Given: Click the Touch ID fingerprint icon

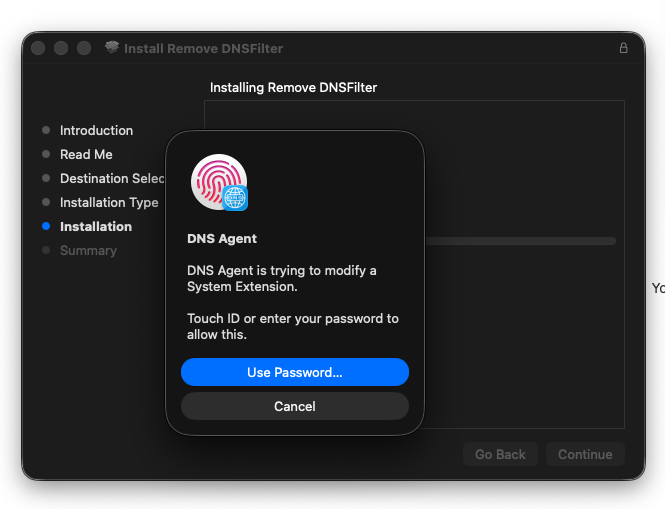Looking at the screenshot, I should pos(216,180).
